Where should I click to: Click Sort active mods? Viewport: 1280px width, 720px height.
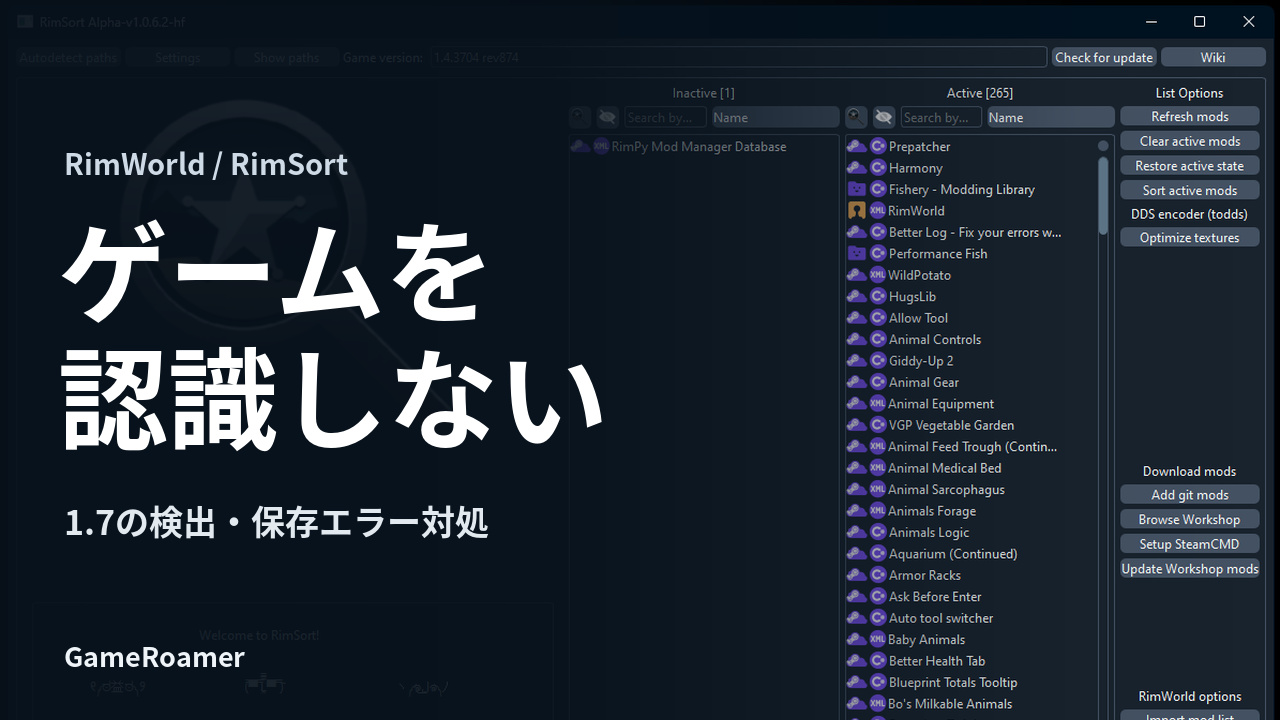tap(1190, 190)
